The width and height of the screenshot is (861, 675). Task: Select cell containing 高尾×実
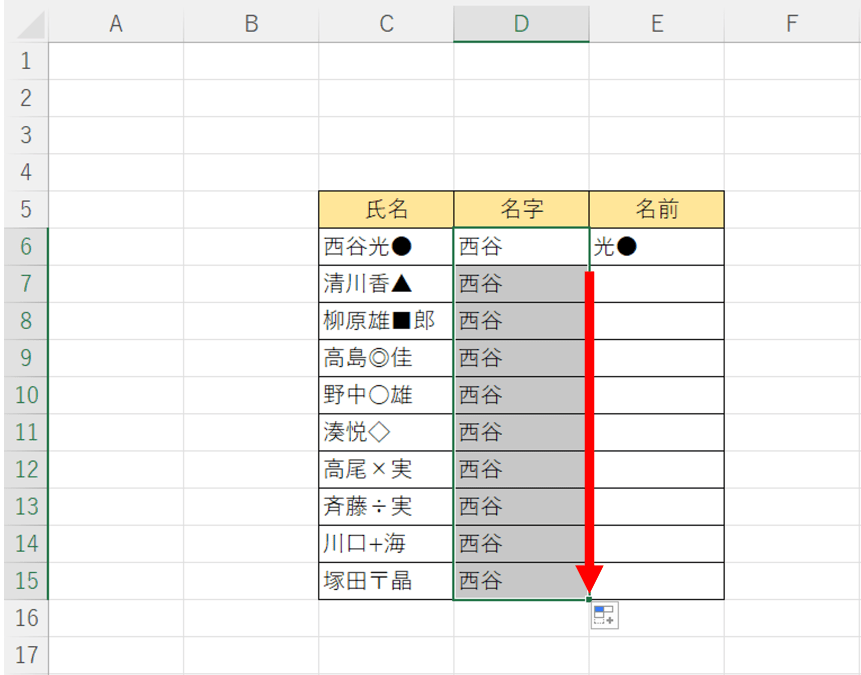click(x=386, y=470)
